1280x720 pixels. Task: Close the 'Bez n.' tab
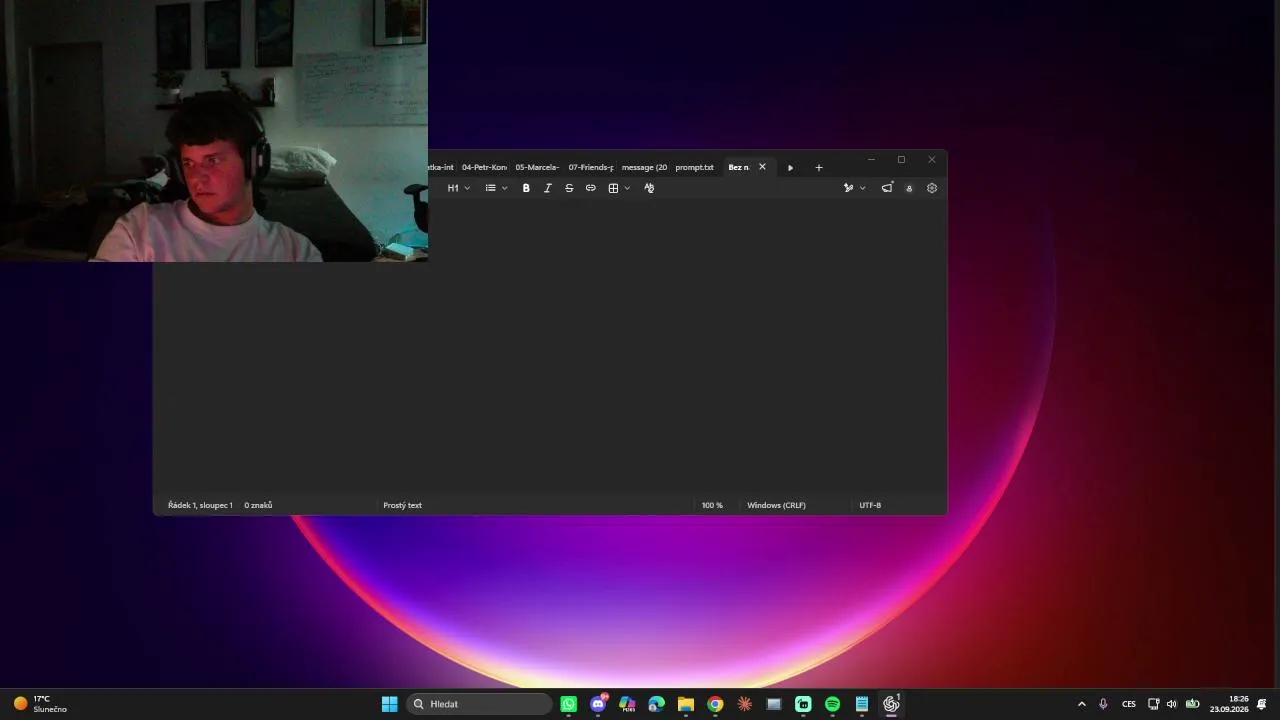pos(762,167)
